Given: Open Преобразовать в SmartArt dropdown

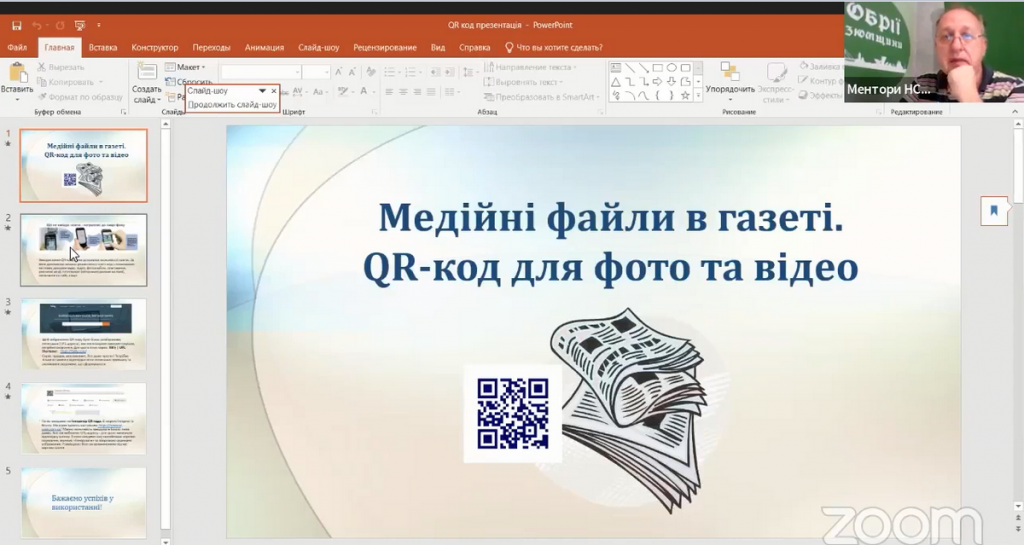Looking at the screenshot, I should [x=542, y=97].
